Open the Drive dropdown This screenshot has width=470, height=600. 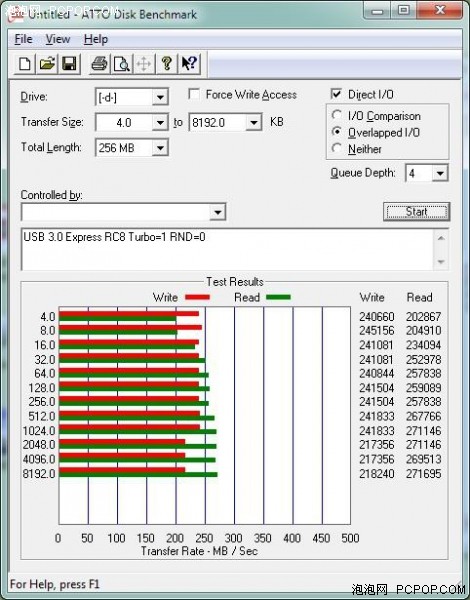pos(160,97)
